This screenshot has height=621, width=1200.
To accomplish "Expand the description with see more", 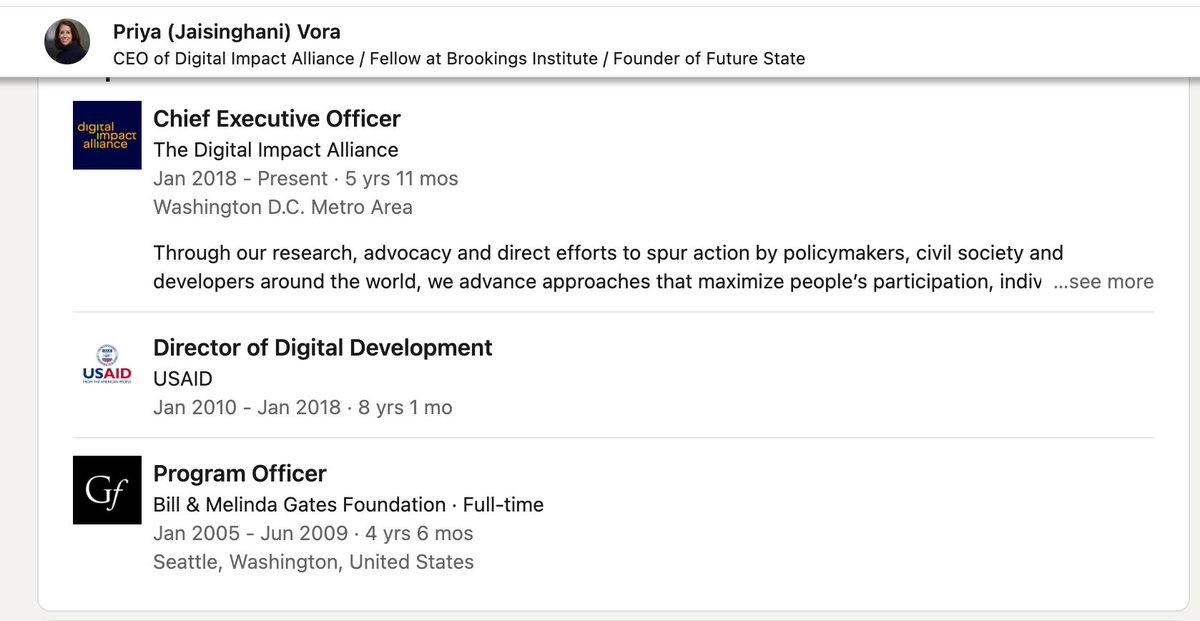I will [1103, 282].
